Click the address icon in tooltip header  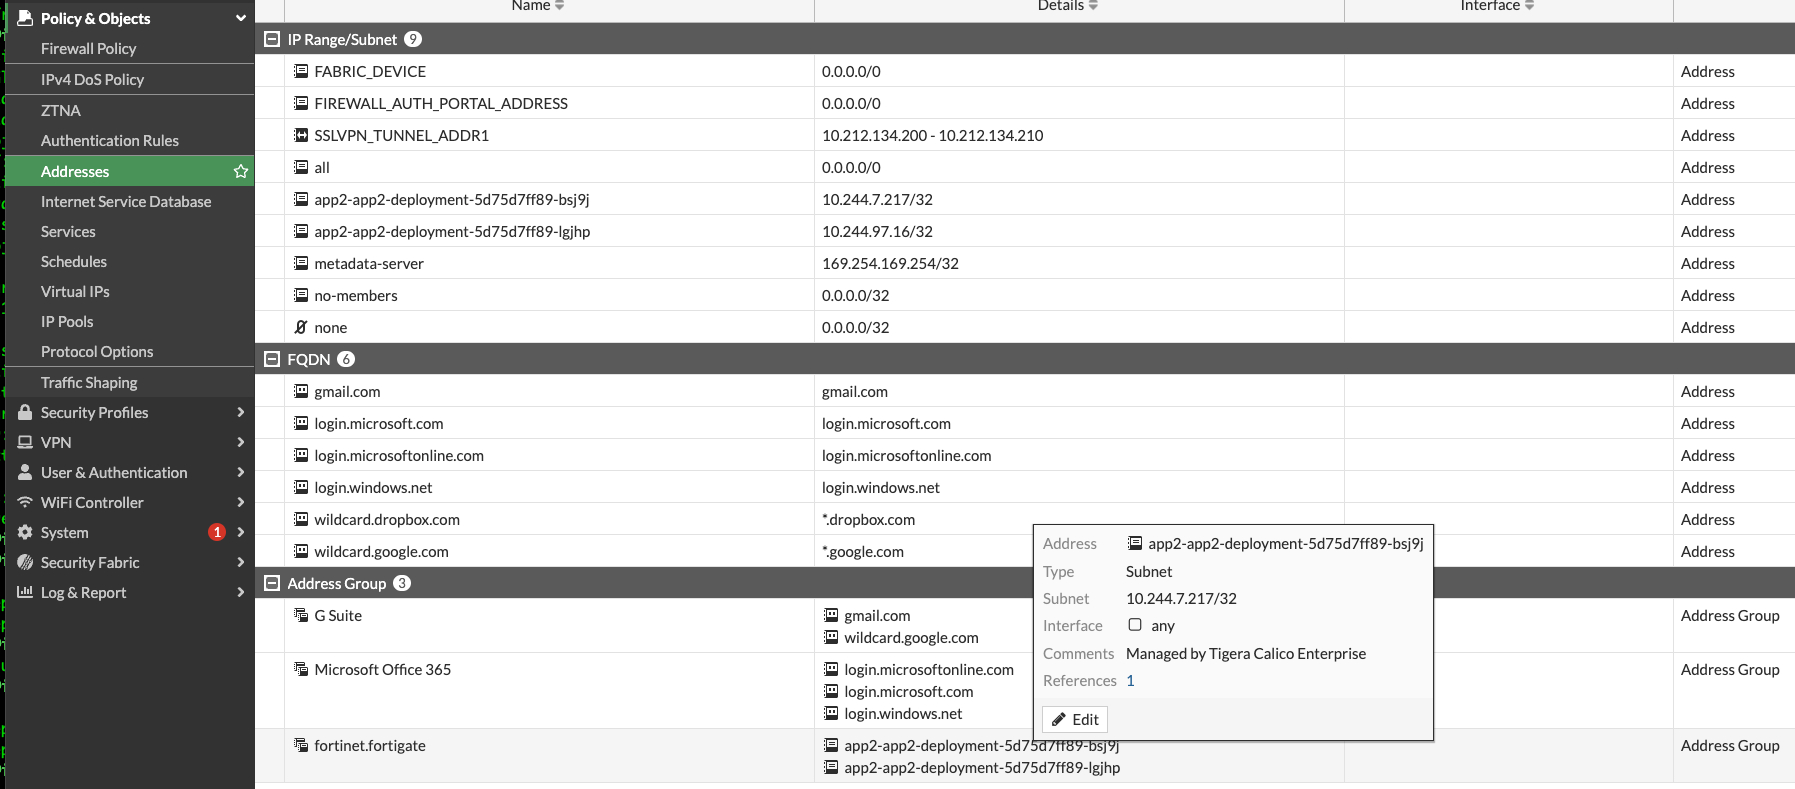(1134, 543)
